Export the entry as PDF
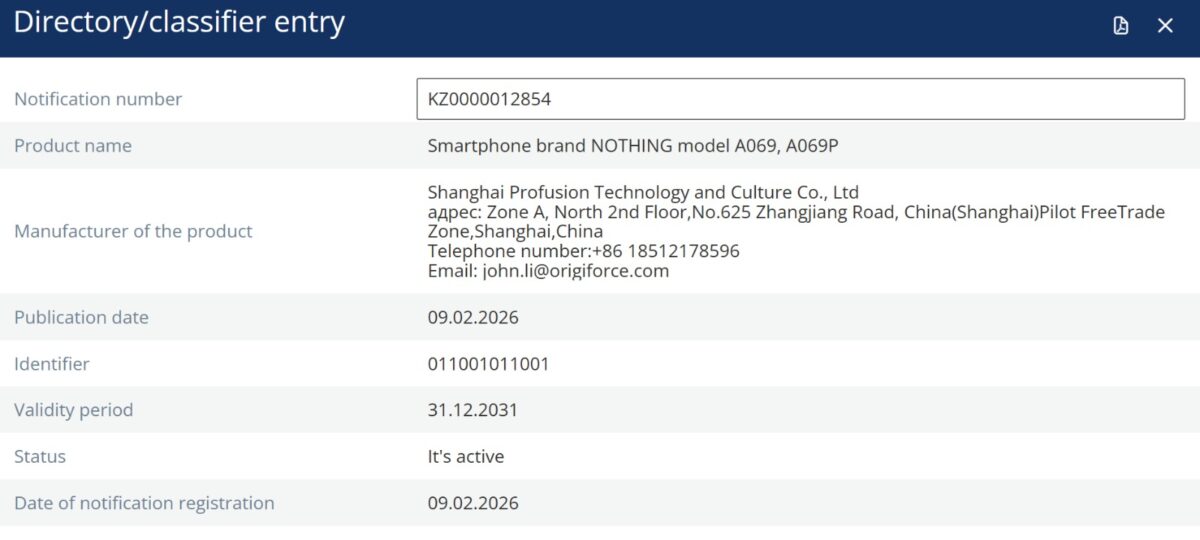 point(1121,26)
